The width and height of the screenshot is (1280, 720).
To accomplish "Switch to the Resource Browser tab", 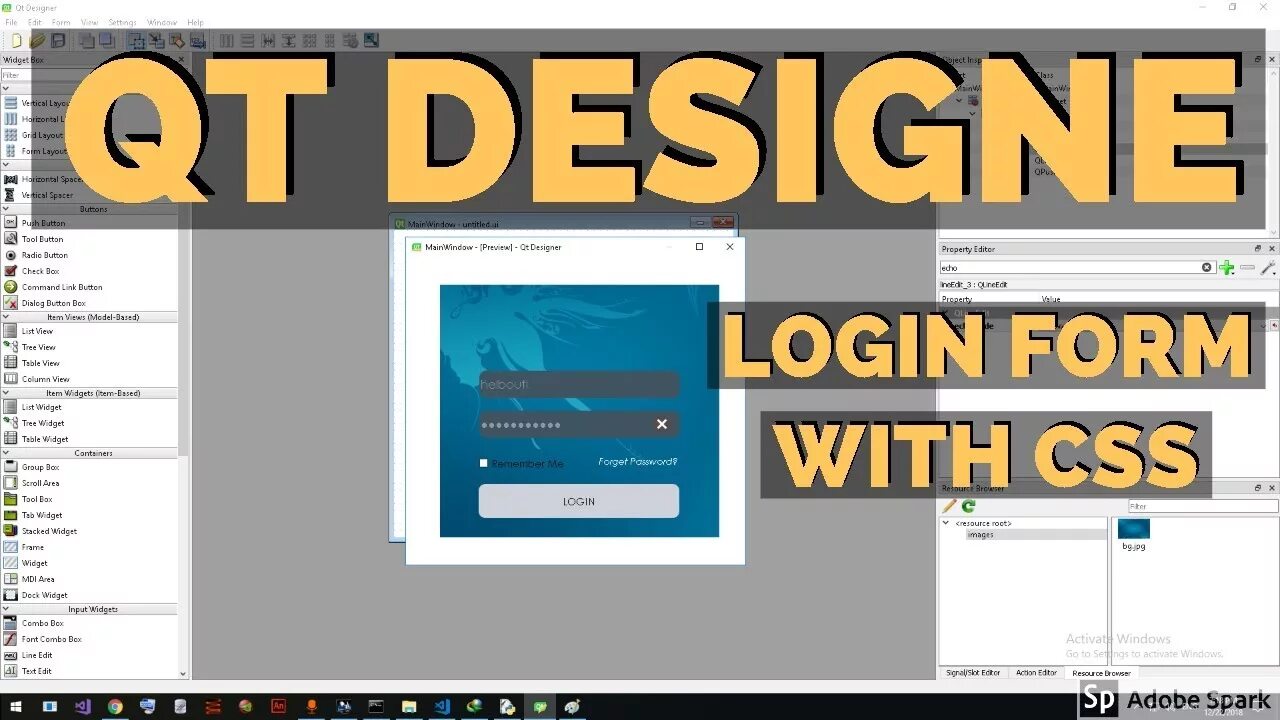I will 1101,673.
